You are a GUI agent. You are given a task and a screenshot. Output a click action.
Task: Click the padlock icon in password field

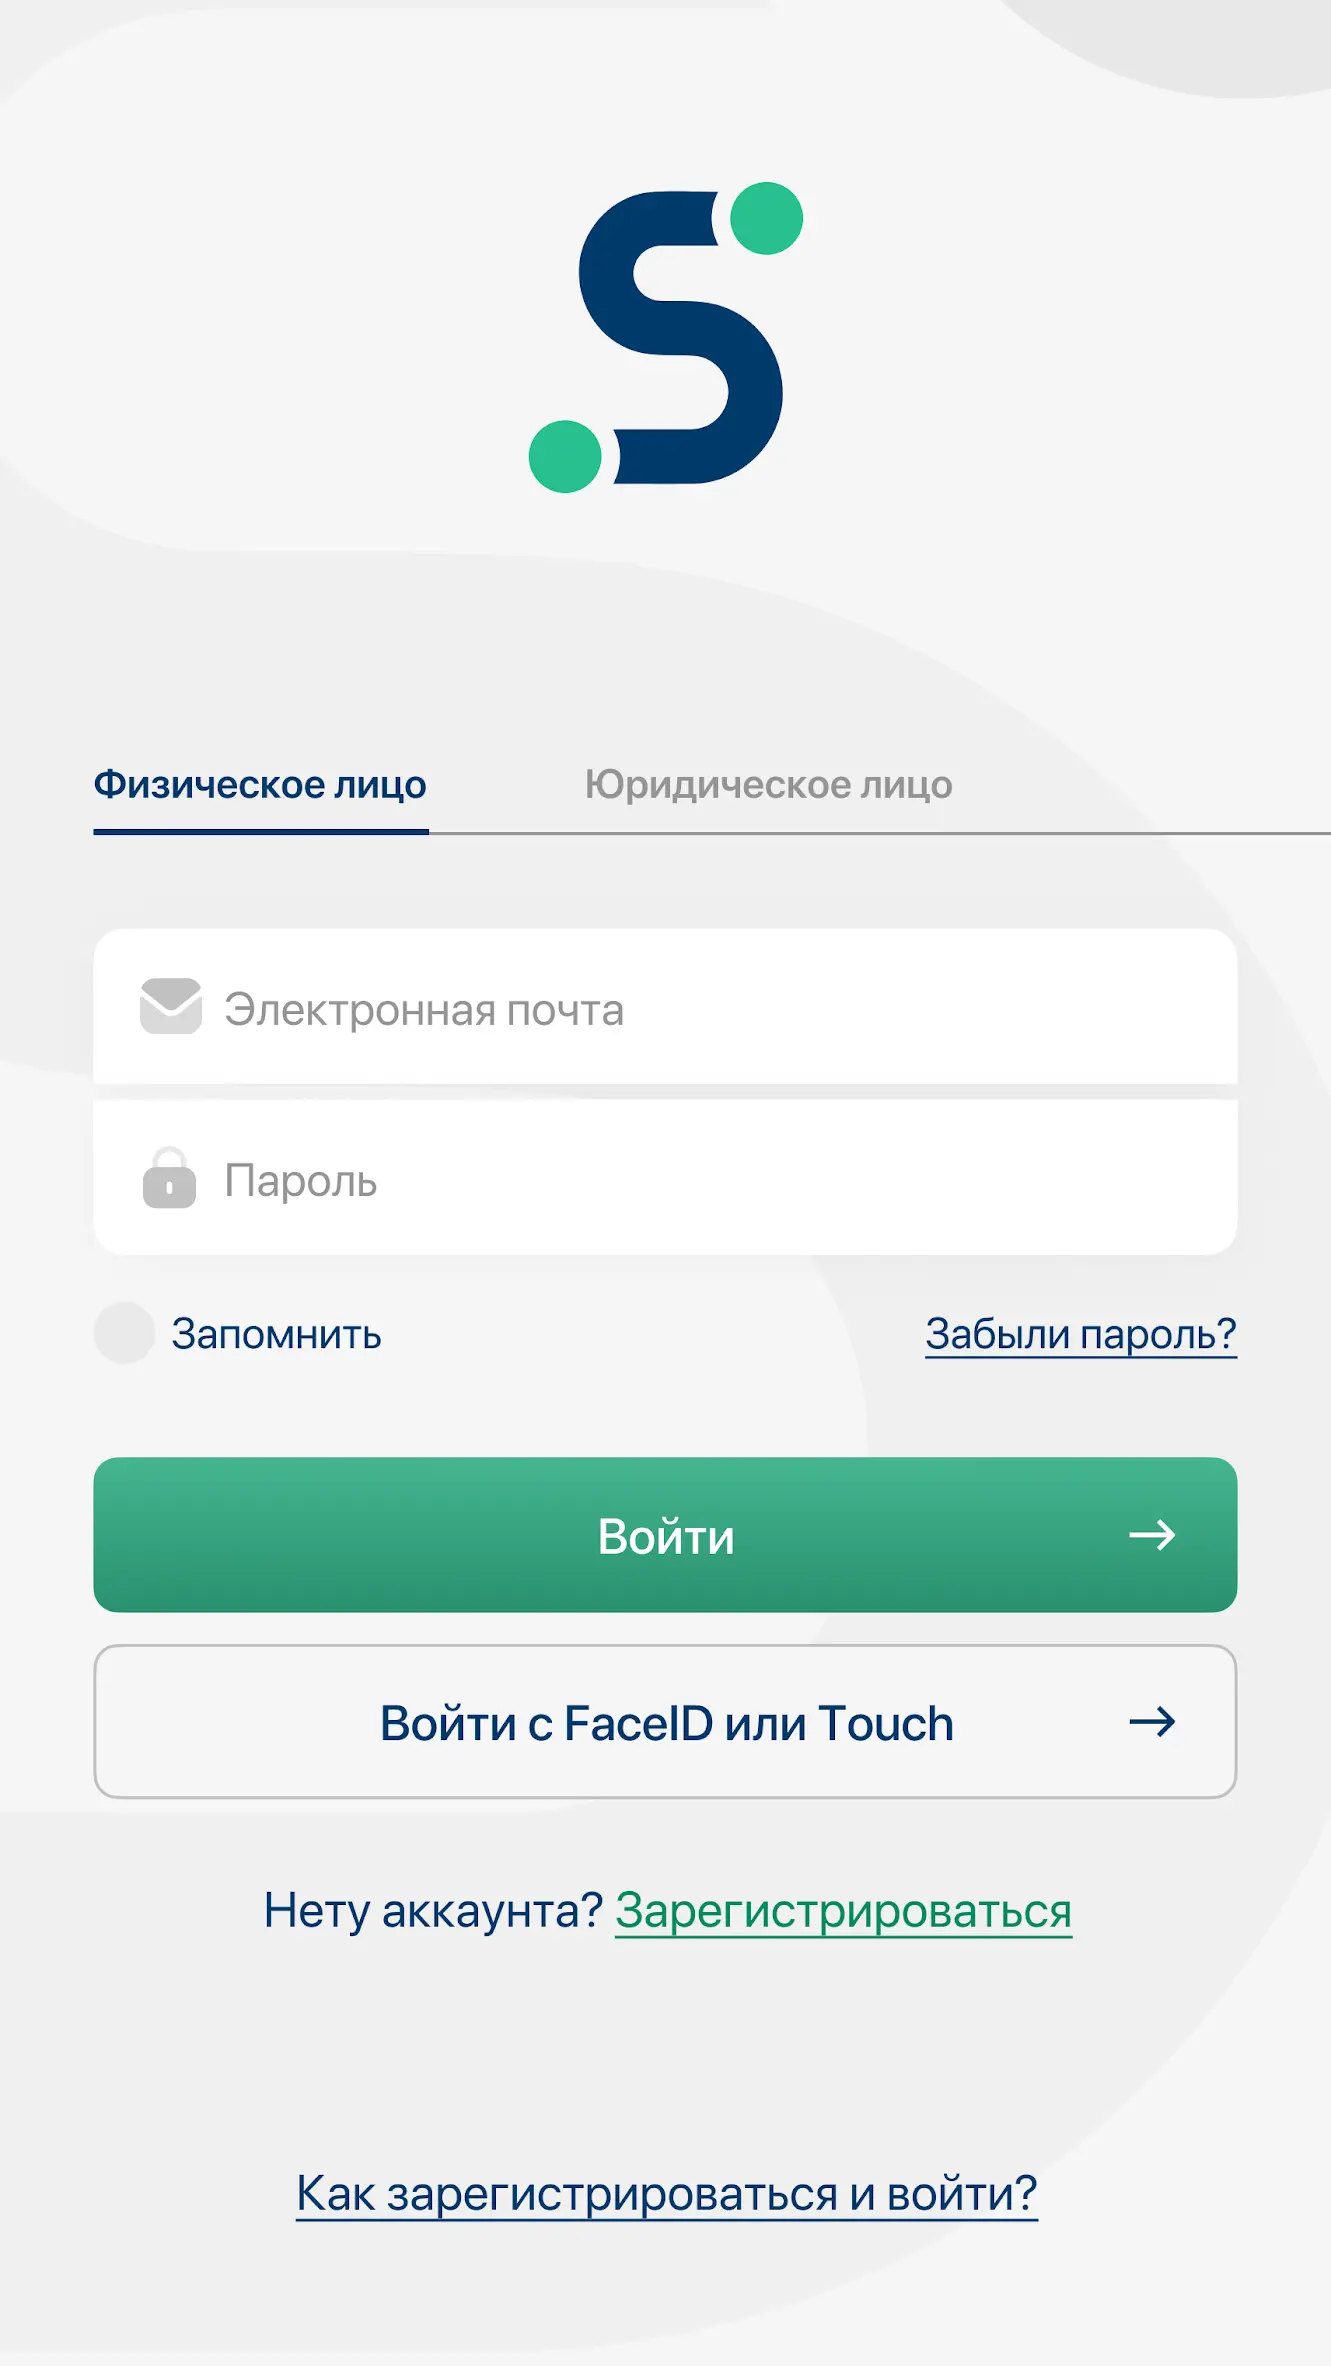169,1178
